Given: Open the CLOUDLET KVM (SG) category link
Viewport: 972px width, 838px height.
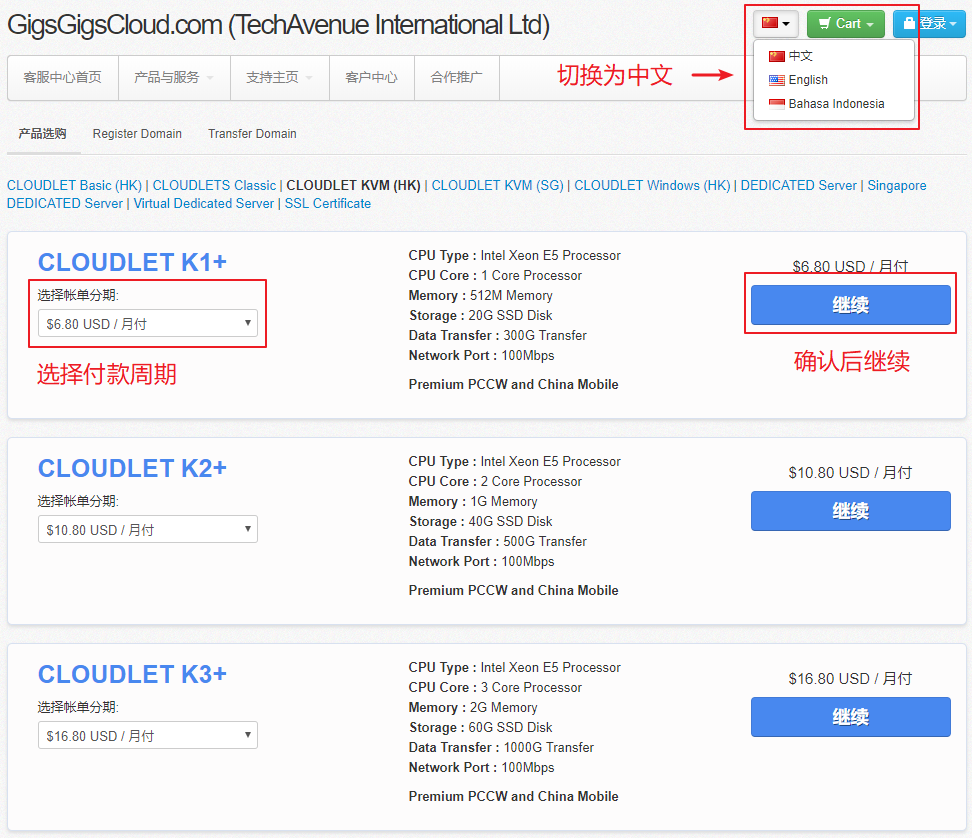Looking at the screenshot, I should (498, 185).
